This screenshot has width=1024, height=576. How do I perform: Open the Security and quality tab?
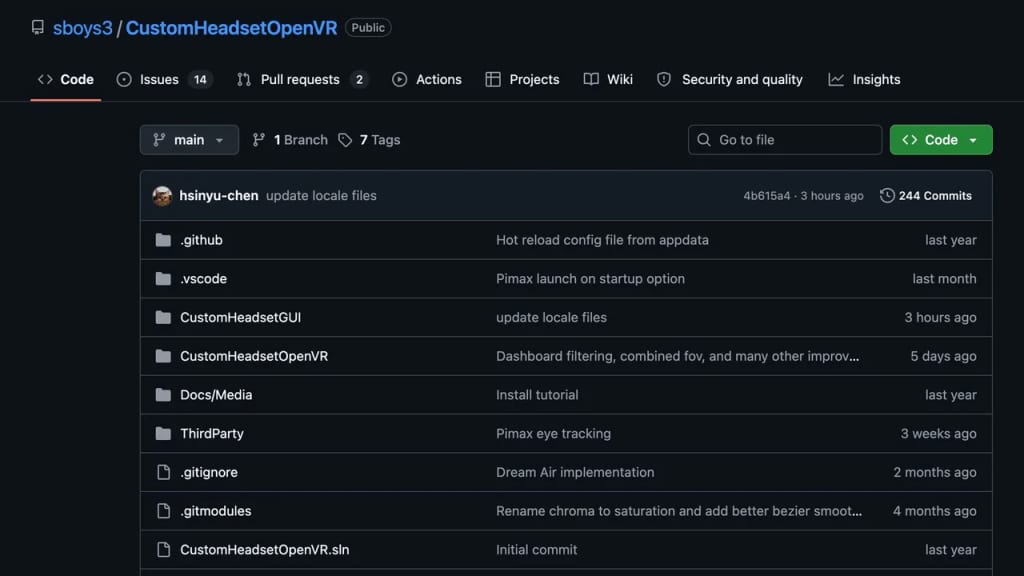point(729,80)
